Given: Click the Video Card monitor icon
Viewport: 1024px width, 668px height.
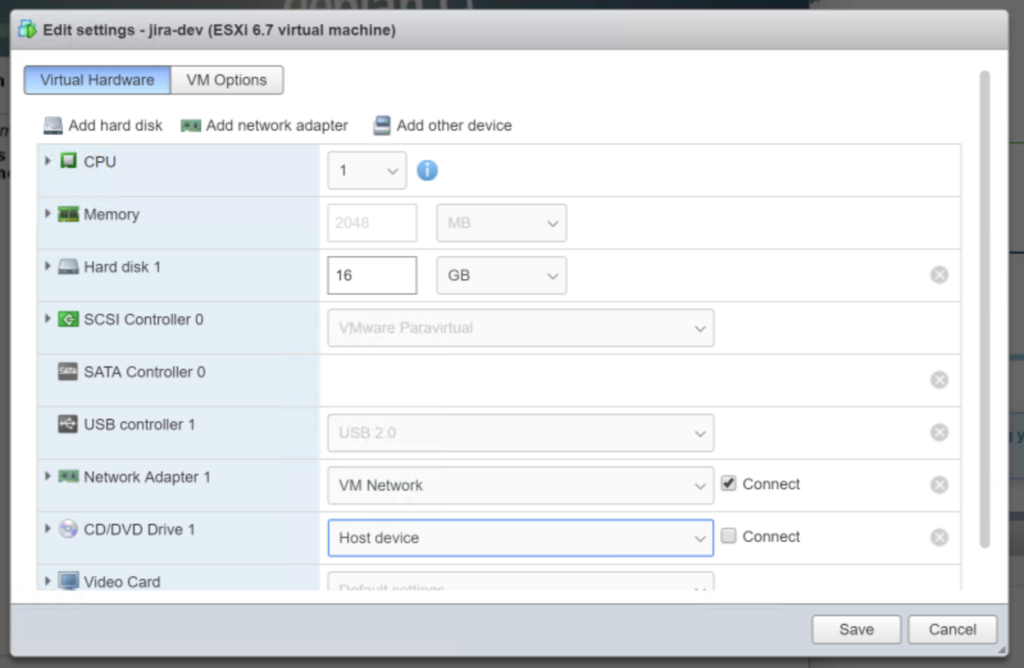Looking at the screenshot, I should [x=68, y=581].
